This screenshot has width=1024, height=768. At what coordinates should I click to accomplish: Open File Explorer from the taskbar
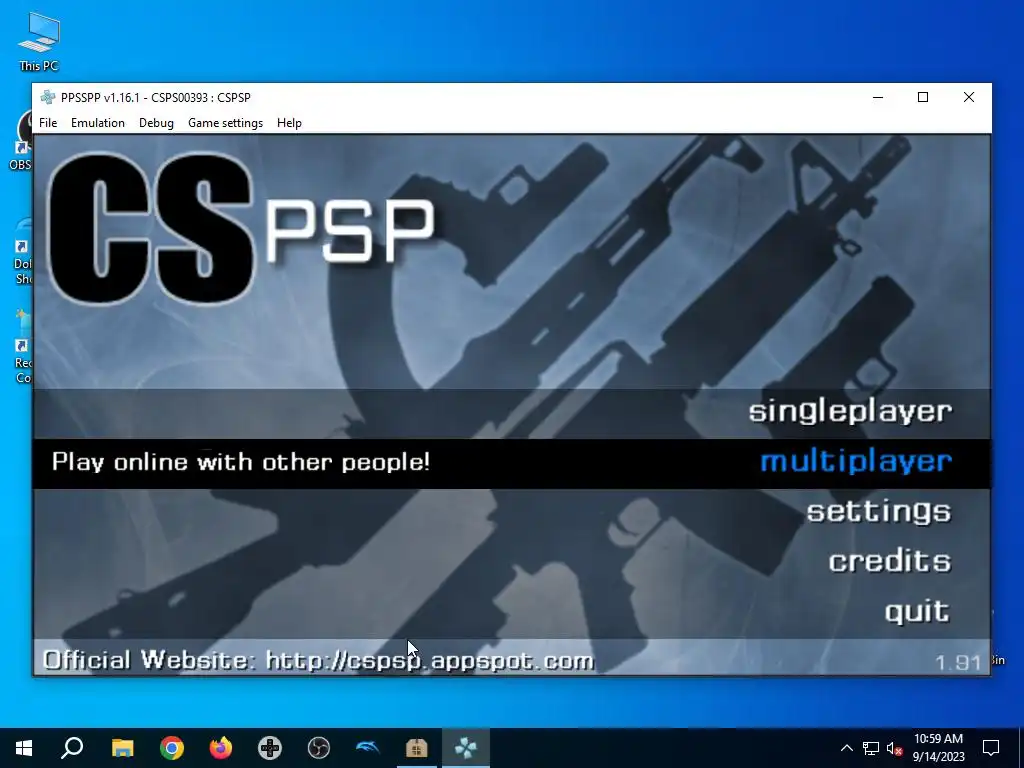click(x=122, y=748)
